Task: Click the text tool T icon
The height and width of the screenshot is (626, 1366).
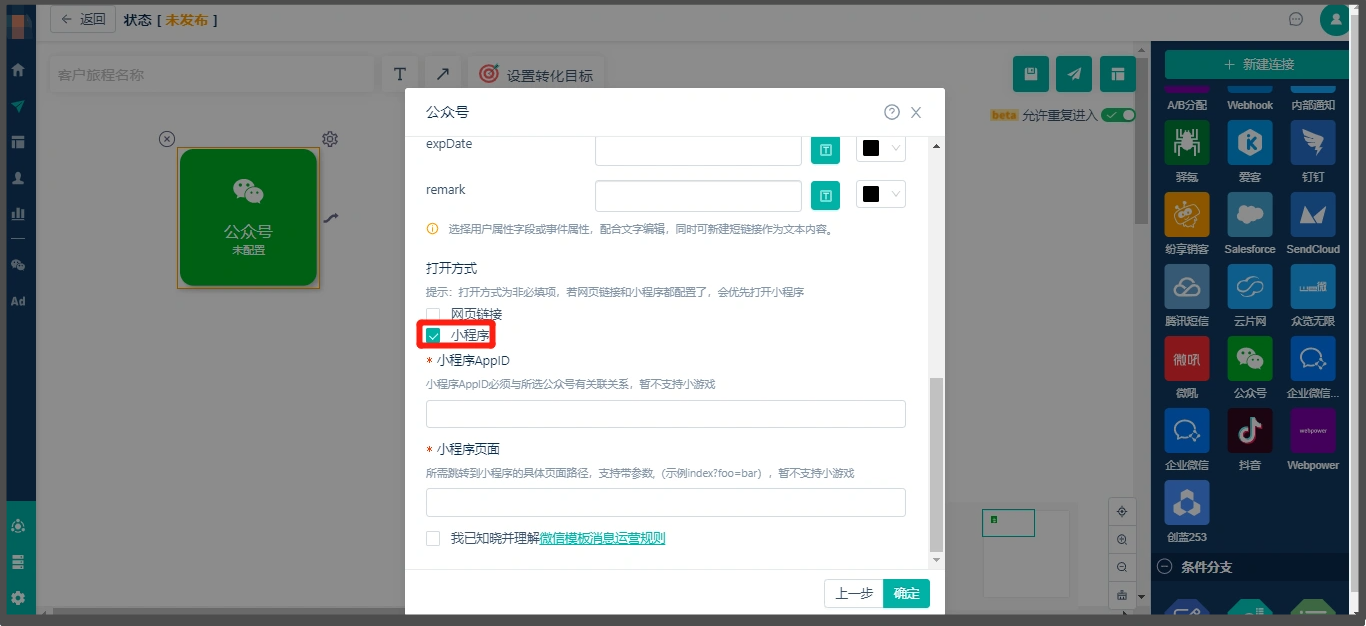Action: pos(400,74)
